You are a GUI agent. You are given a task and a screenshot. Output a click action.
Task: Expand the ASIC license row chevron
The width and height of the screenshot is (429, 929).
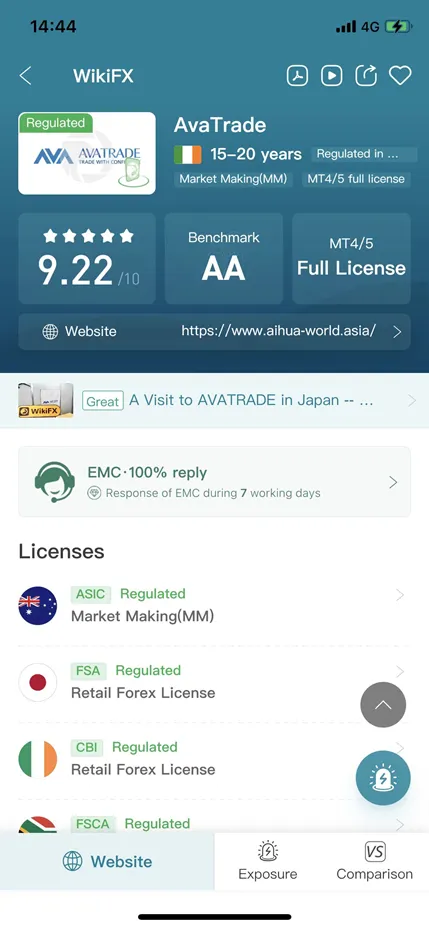400,595
